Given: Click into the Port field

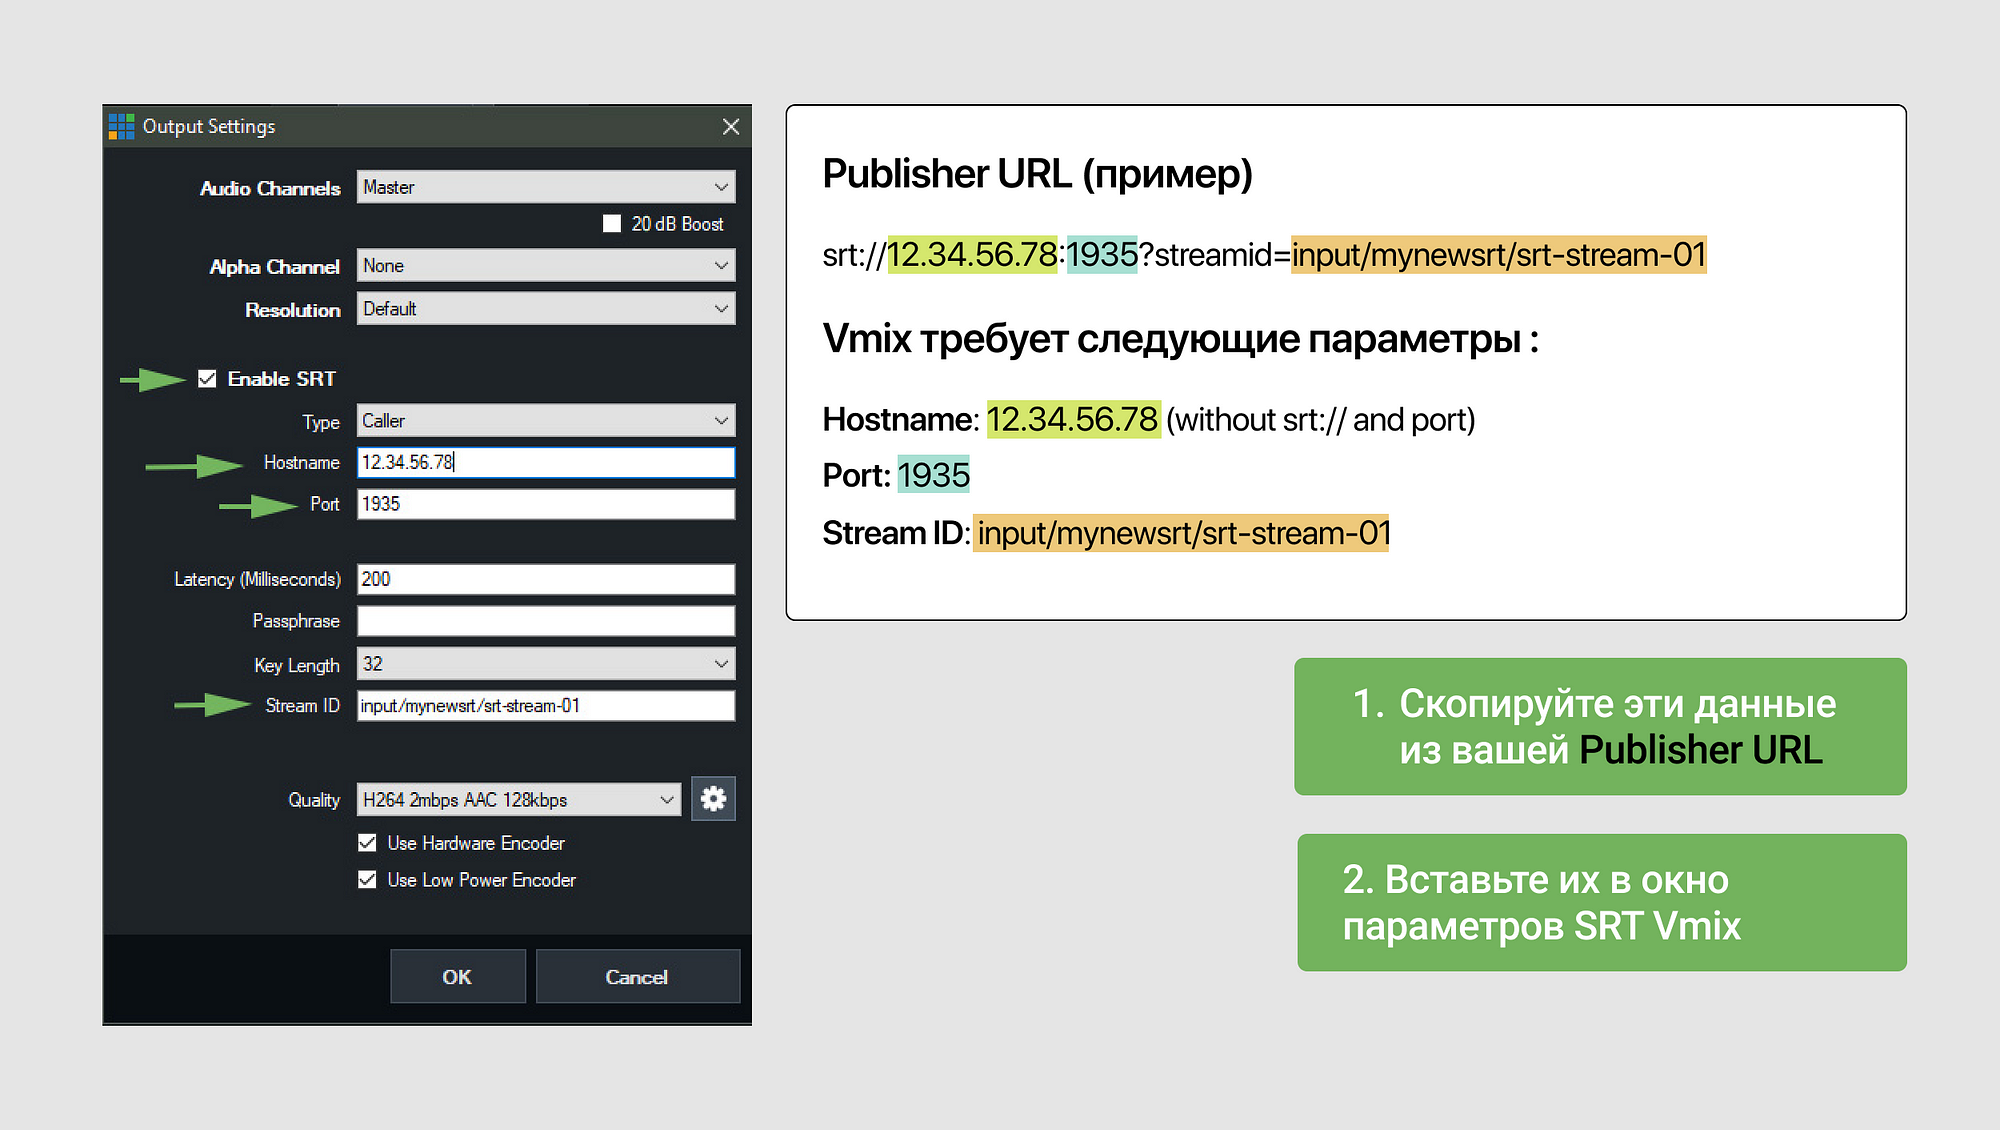Looking at the screenshot, I should [x=546, y=504].
